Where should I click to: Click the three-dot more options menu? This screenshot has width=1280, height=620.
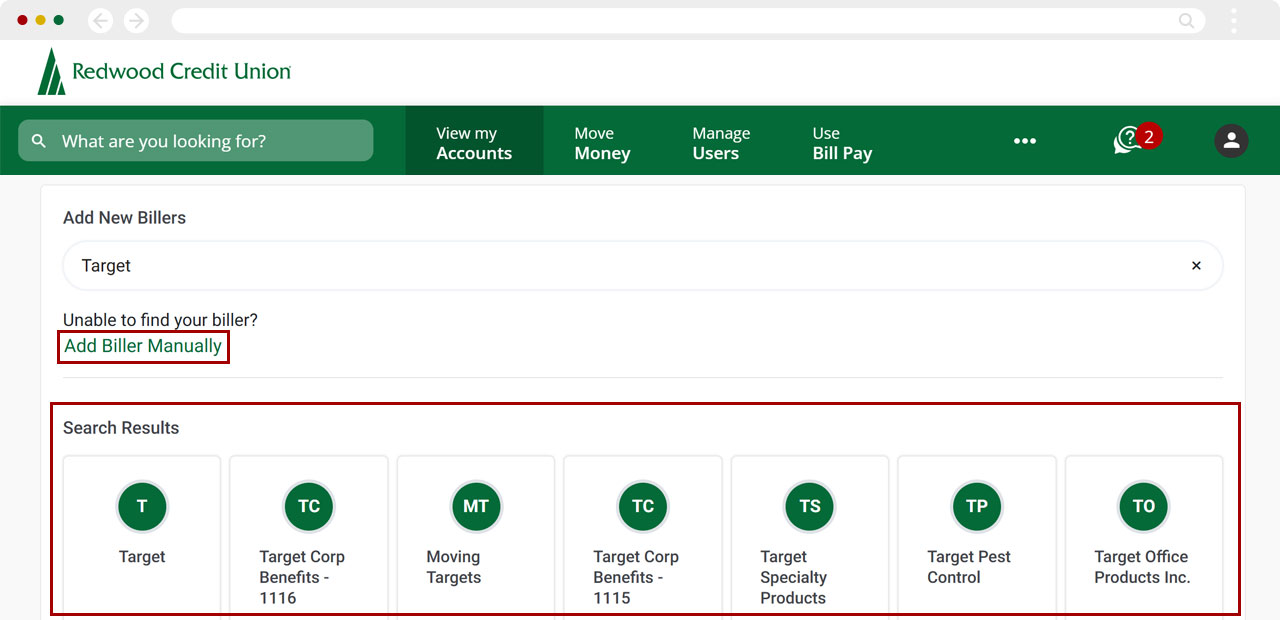pos(1024,141)
